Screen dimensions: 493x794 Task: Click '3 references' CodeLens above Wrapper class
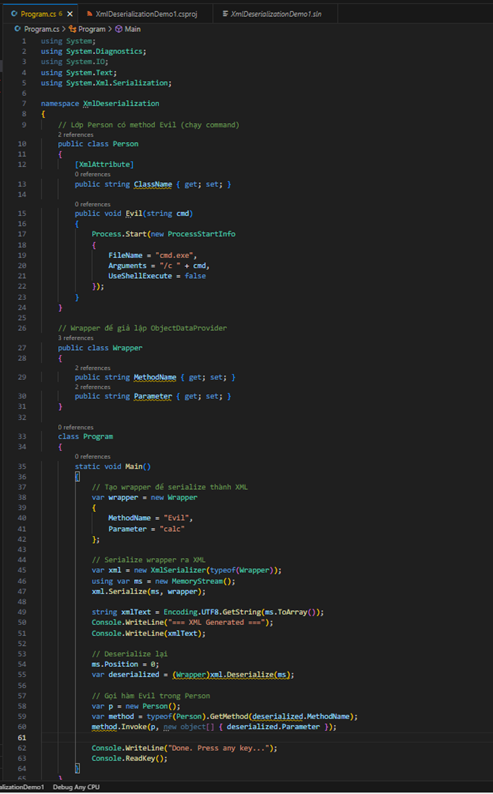(x=75, y=338)
